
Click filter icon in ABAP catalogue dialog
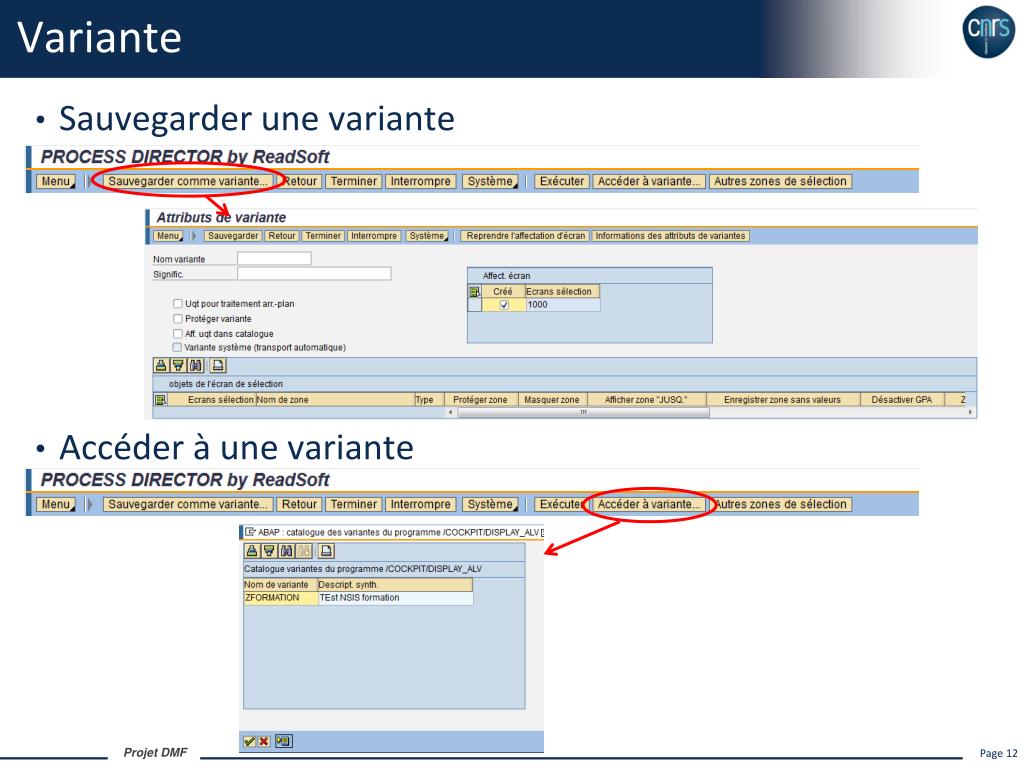[268, 551]
